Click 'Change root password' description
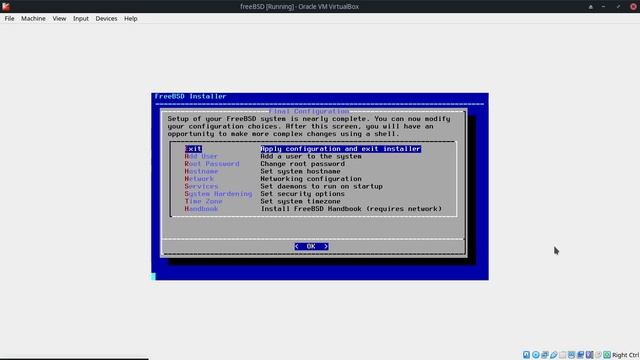Screen dimensions: 640x360 302,164
